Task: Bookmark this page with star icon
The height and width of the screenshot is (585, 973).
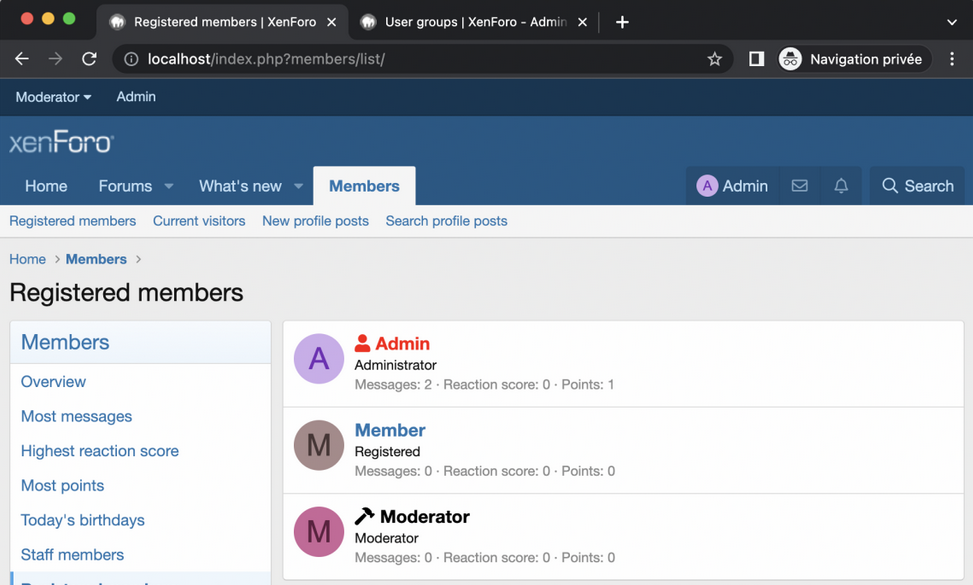Action: click(714, 59)
